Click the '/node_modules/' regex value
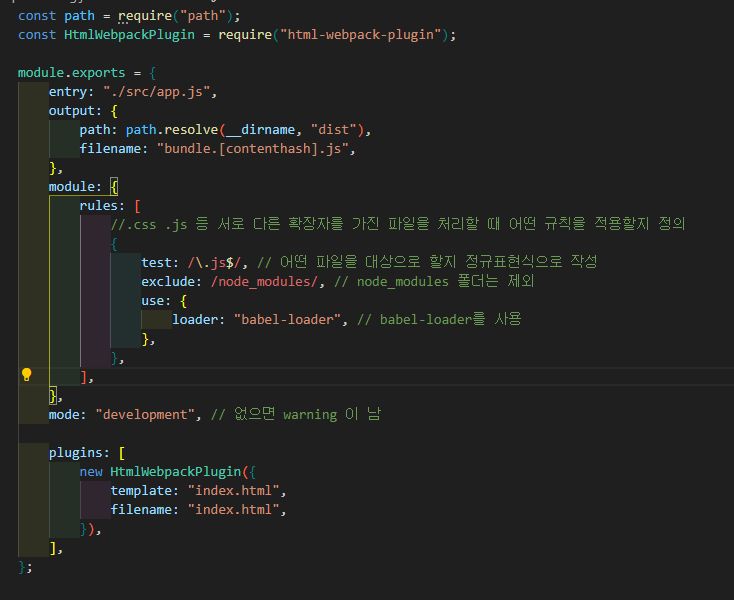The image size is (734, 600). tap(264, 281)
